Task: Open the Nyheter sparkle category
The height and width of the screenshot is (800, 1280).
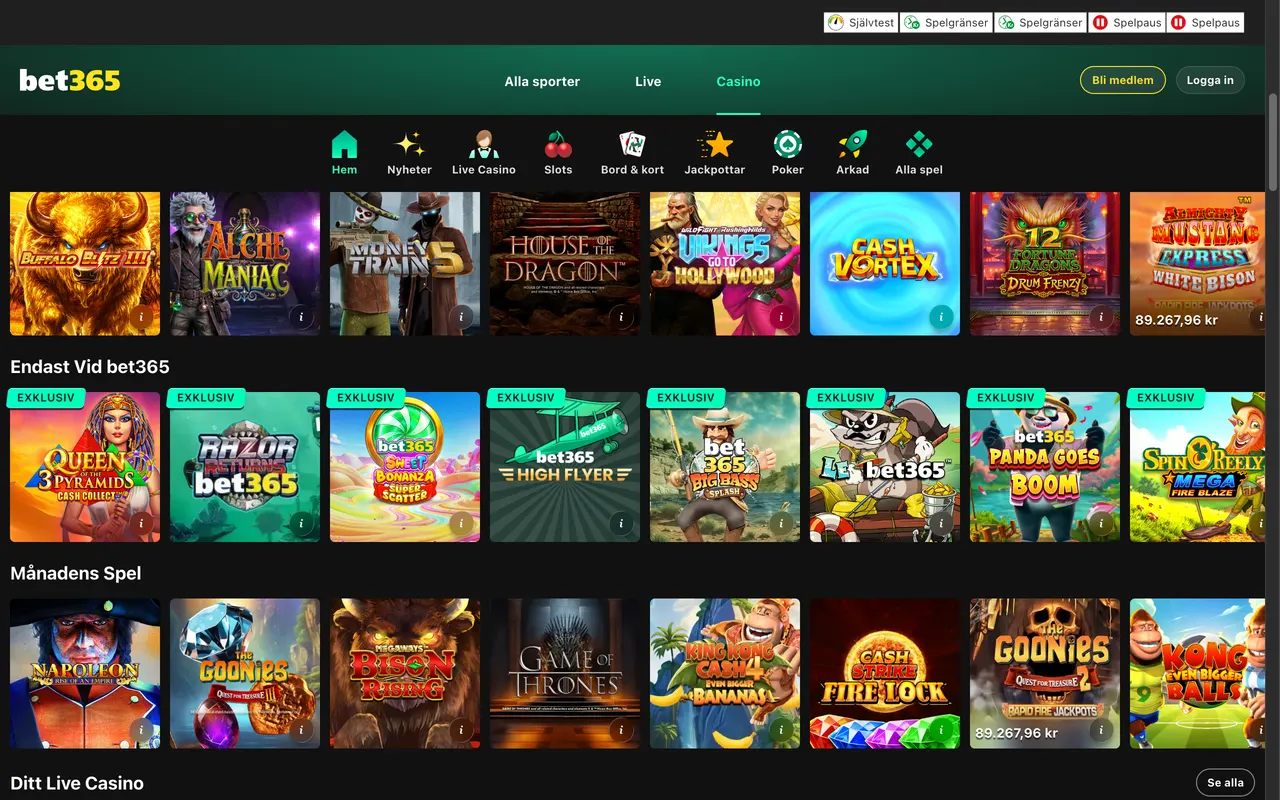Action: [409, 152]
